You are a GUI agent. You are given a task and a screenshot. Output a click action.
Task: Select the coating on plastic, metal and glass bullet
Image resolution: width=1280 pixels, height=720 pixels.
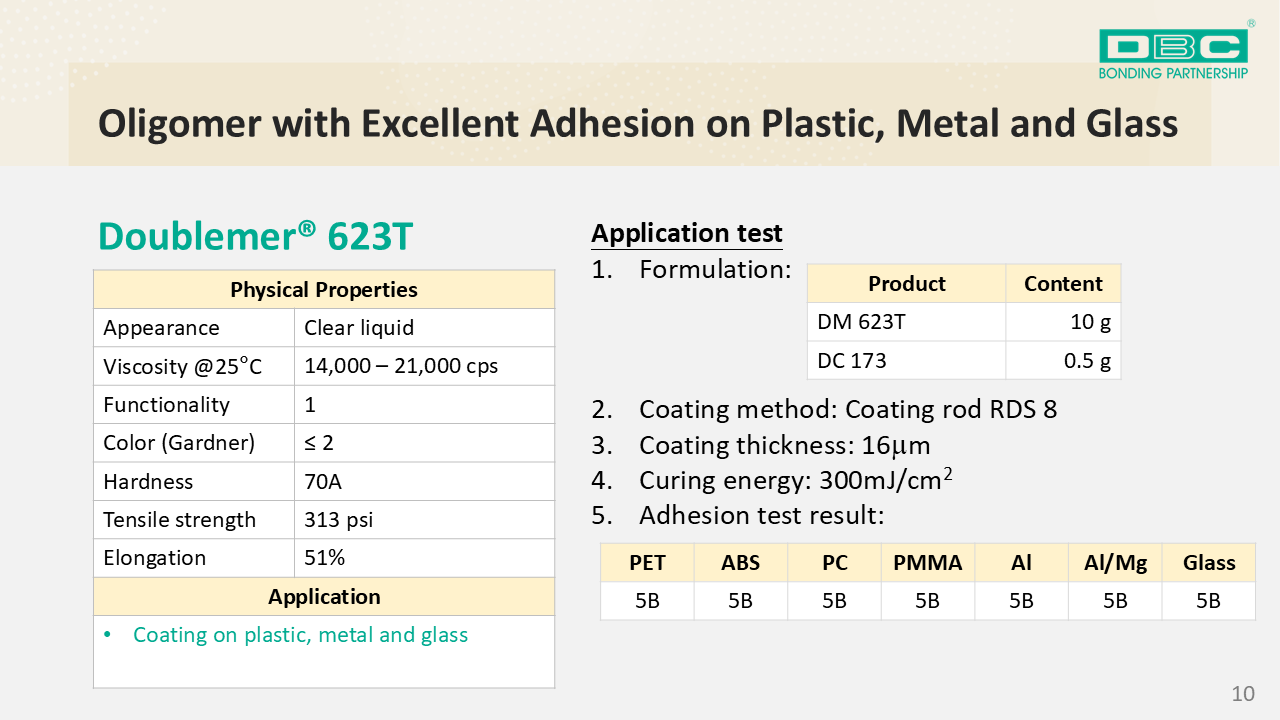coord(300,635)
